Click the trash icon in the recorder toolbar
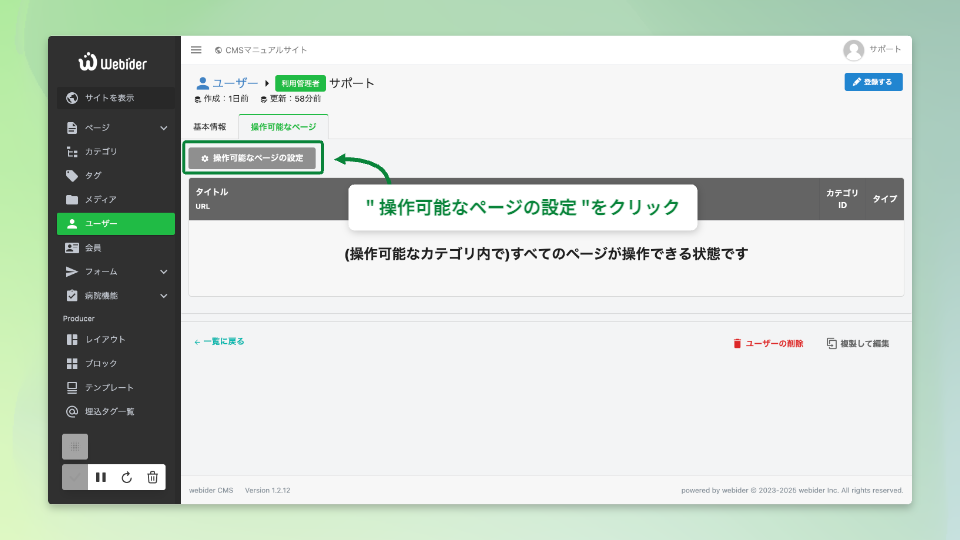This screenshot has height=540, width=960. [x=152, y=477]
